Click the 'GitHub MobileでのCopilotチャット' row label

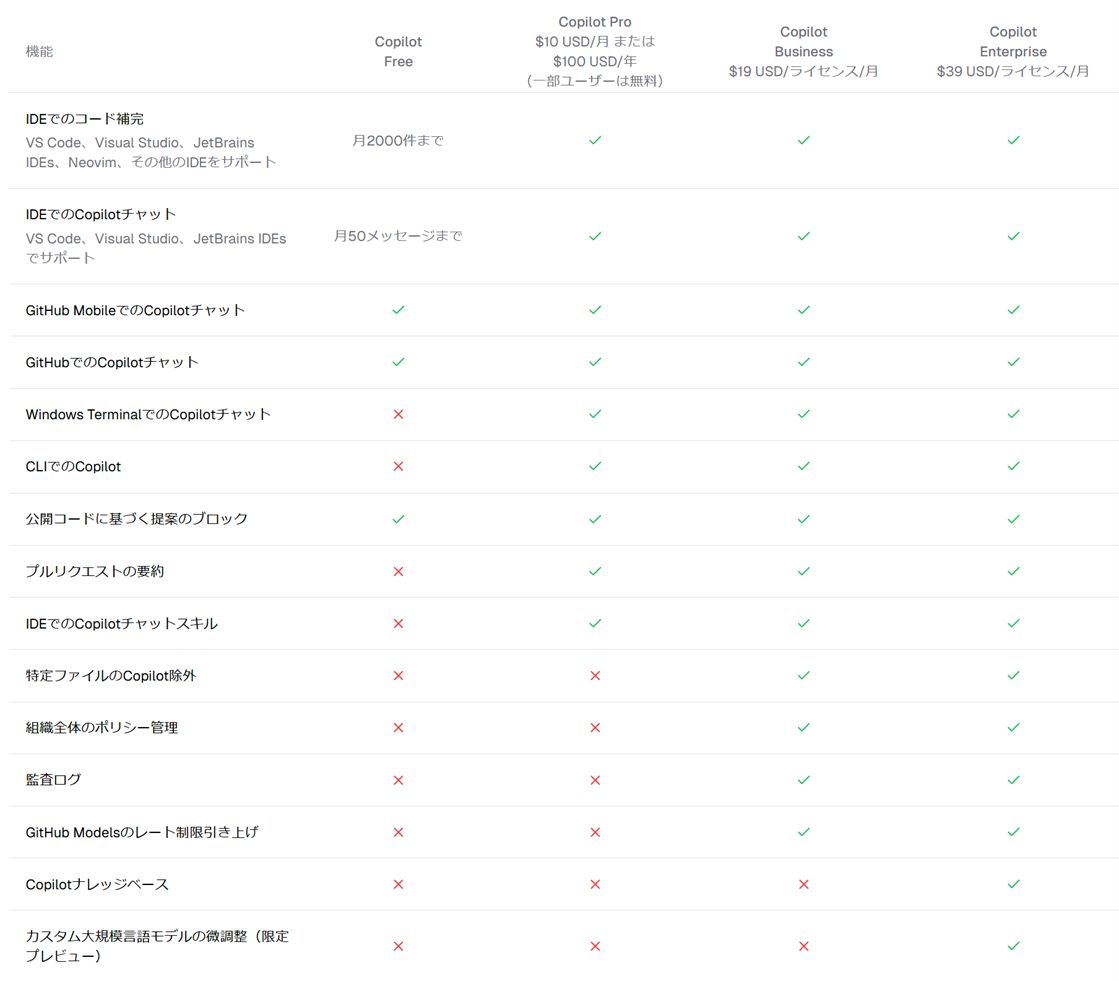pyautogui.click(x=136, y=310)
